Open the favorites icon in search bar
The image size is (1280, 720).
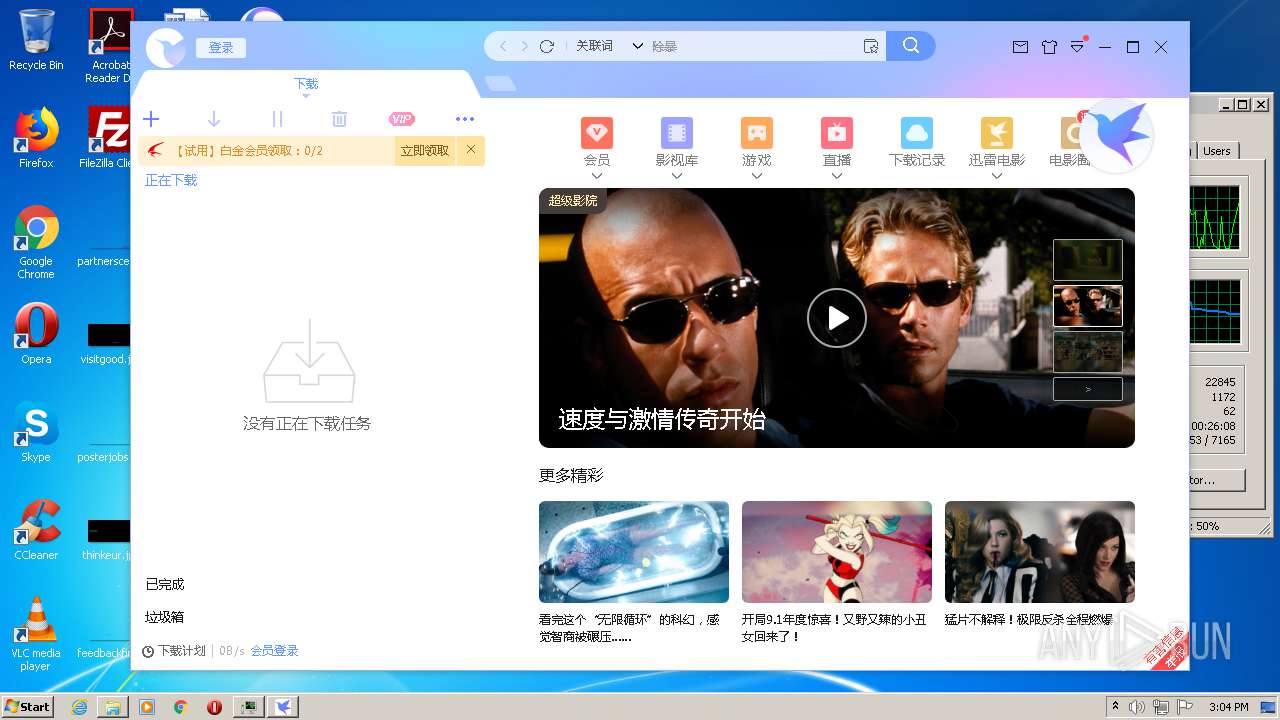tap(870, 46)
